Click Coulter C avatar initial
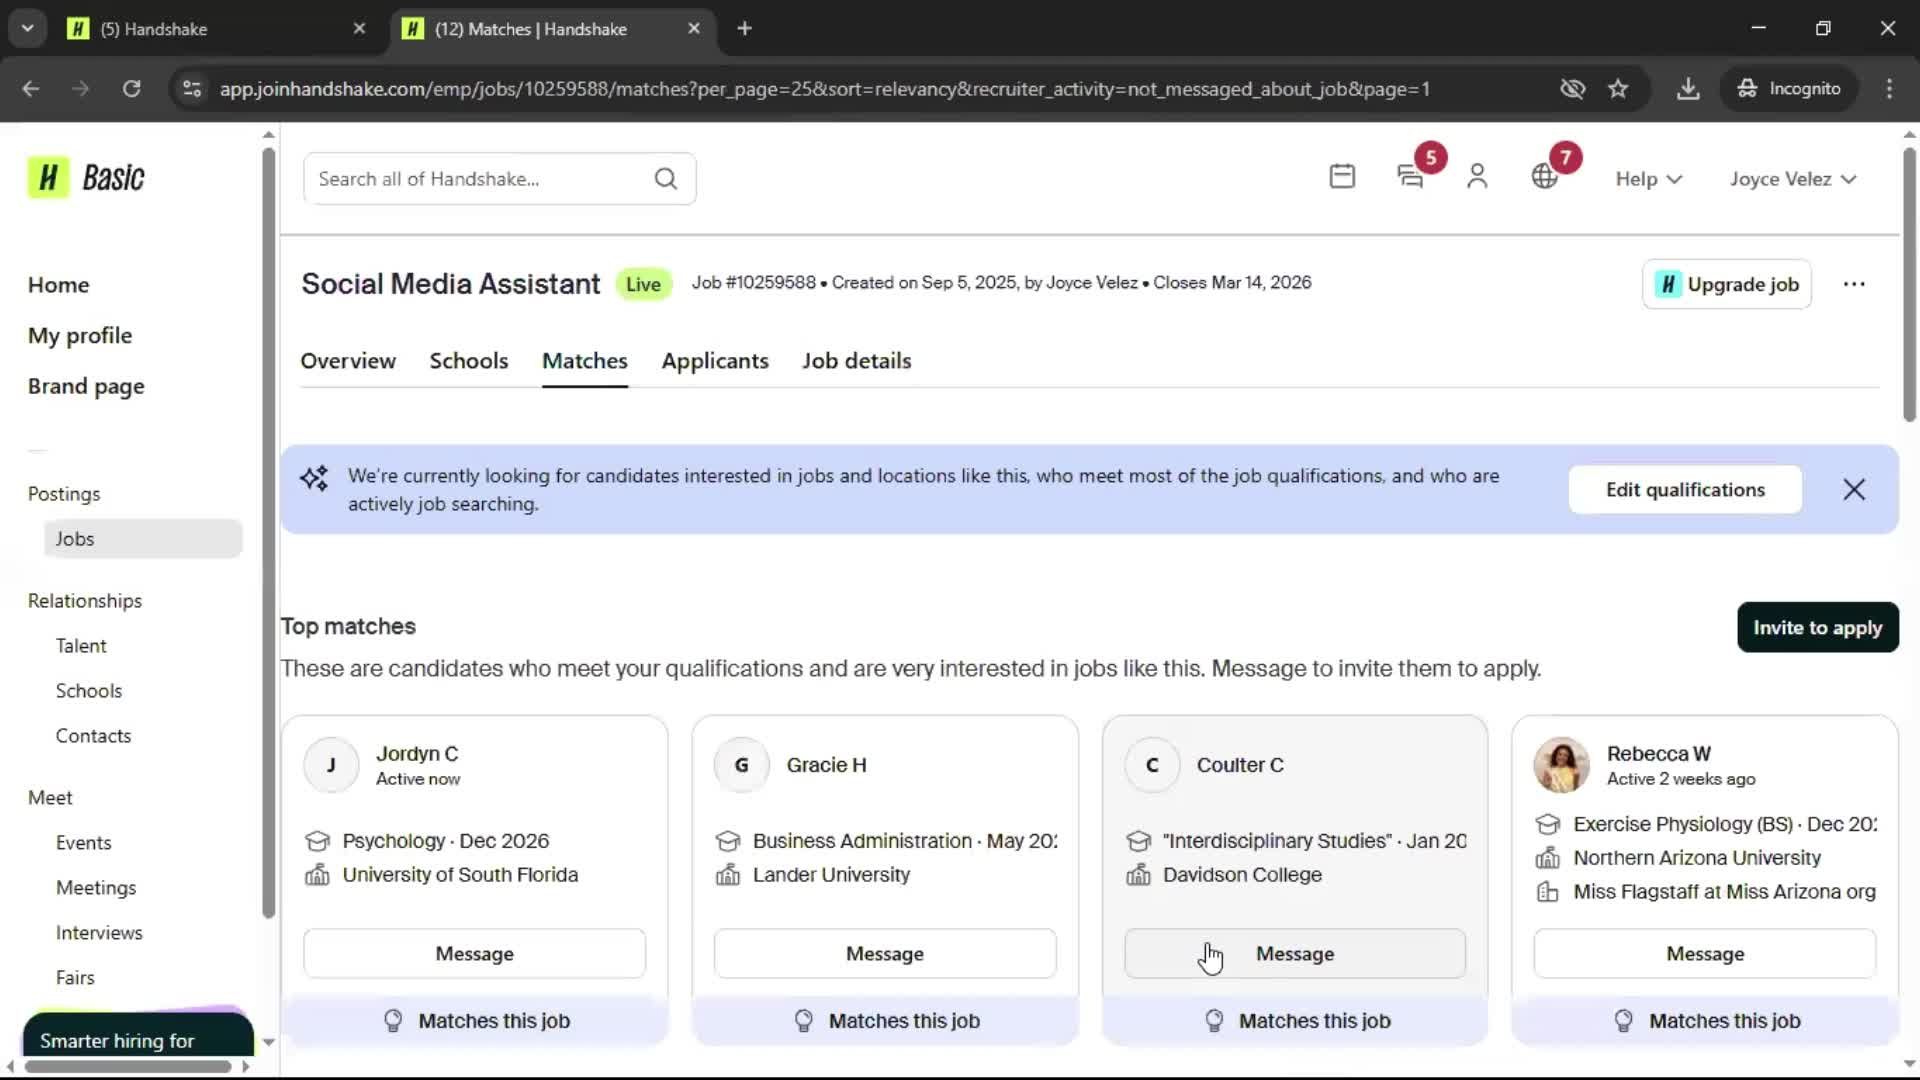This screenshot has width=1920, height=1080. [1152, 765]
